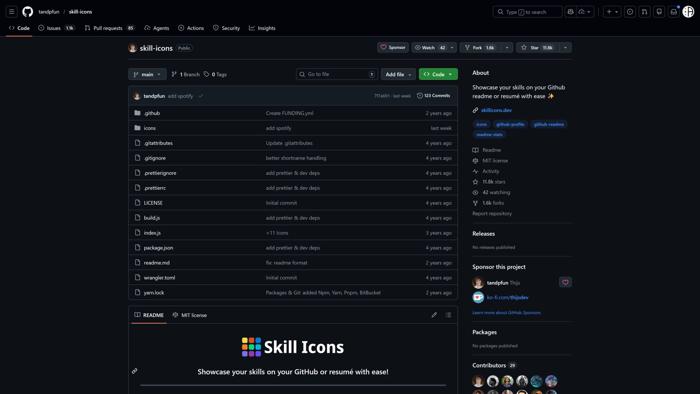Screen dimensions: 700x394
Task: Open the wrangler.toml file
Action: (159, 278)
